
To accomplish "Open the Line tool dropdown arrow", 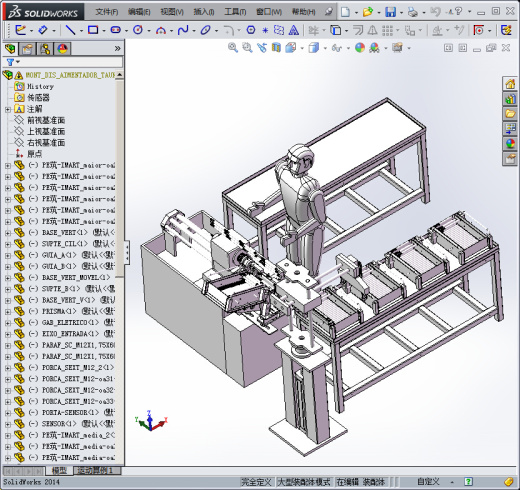I will [x=81, y=31].
